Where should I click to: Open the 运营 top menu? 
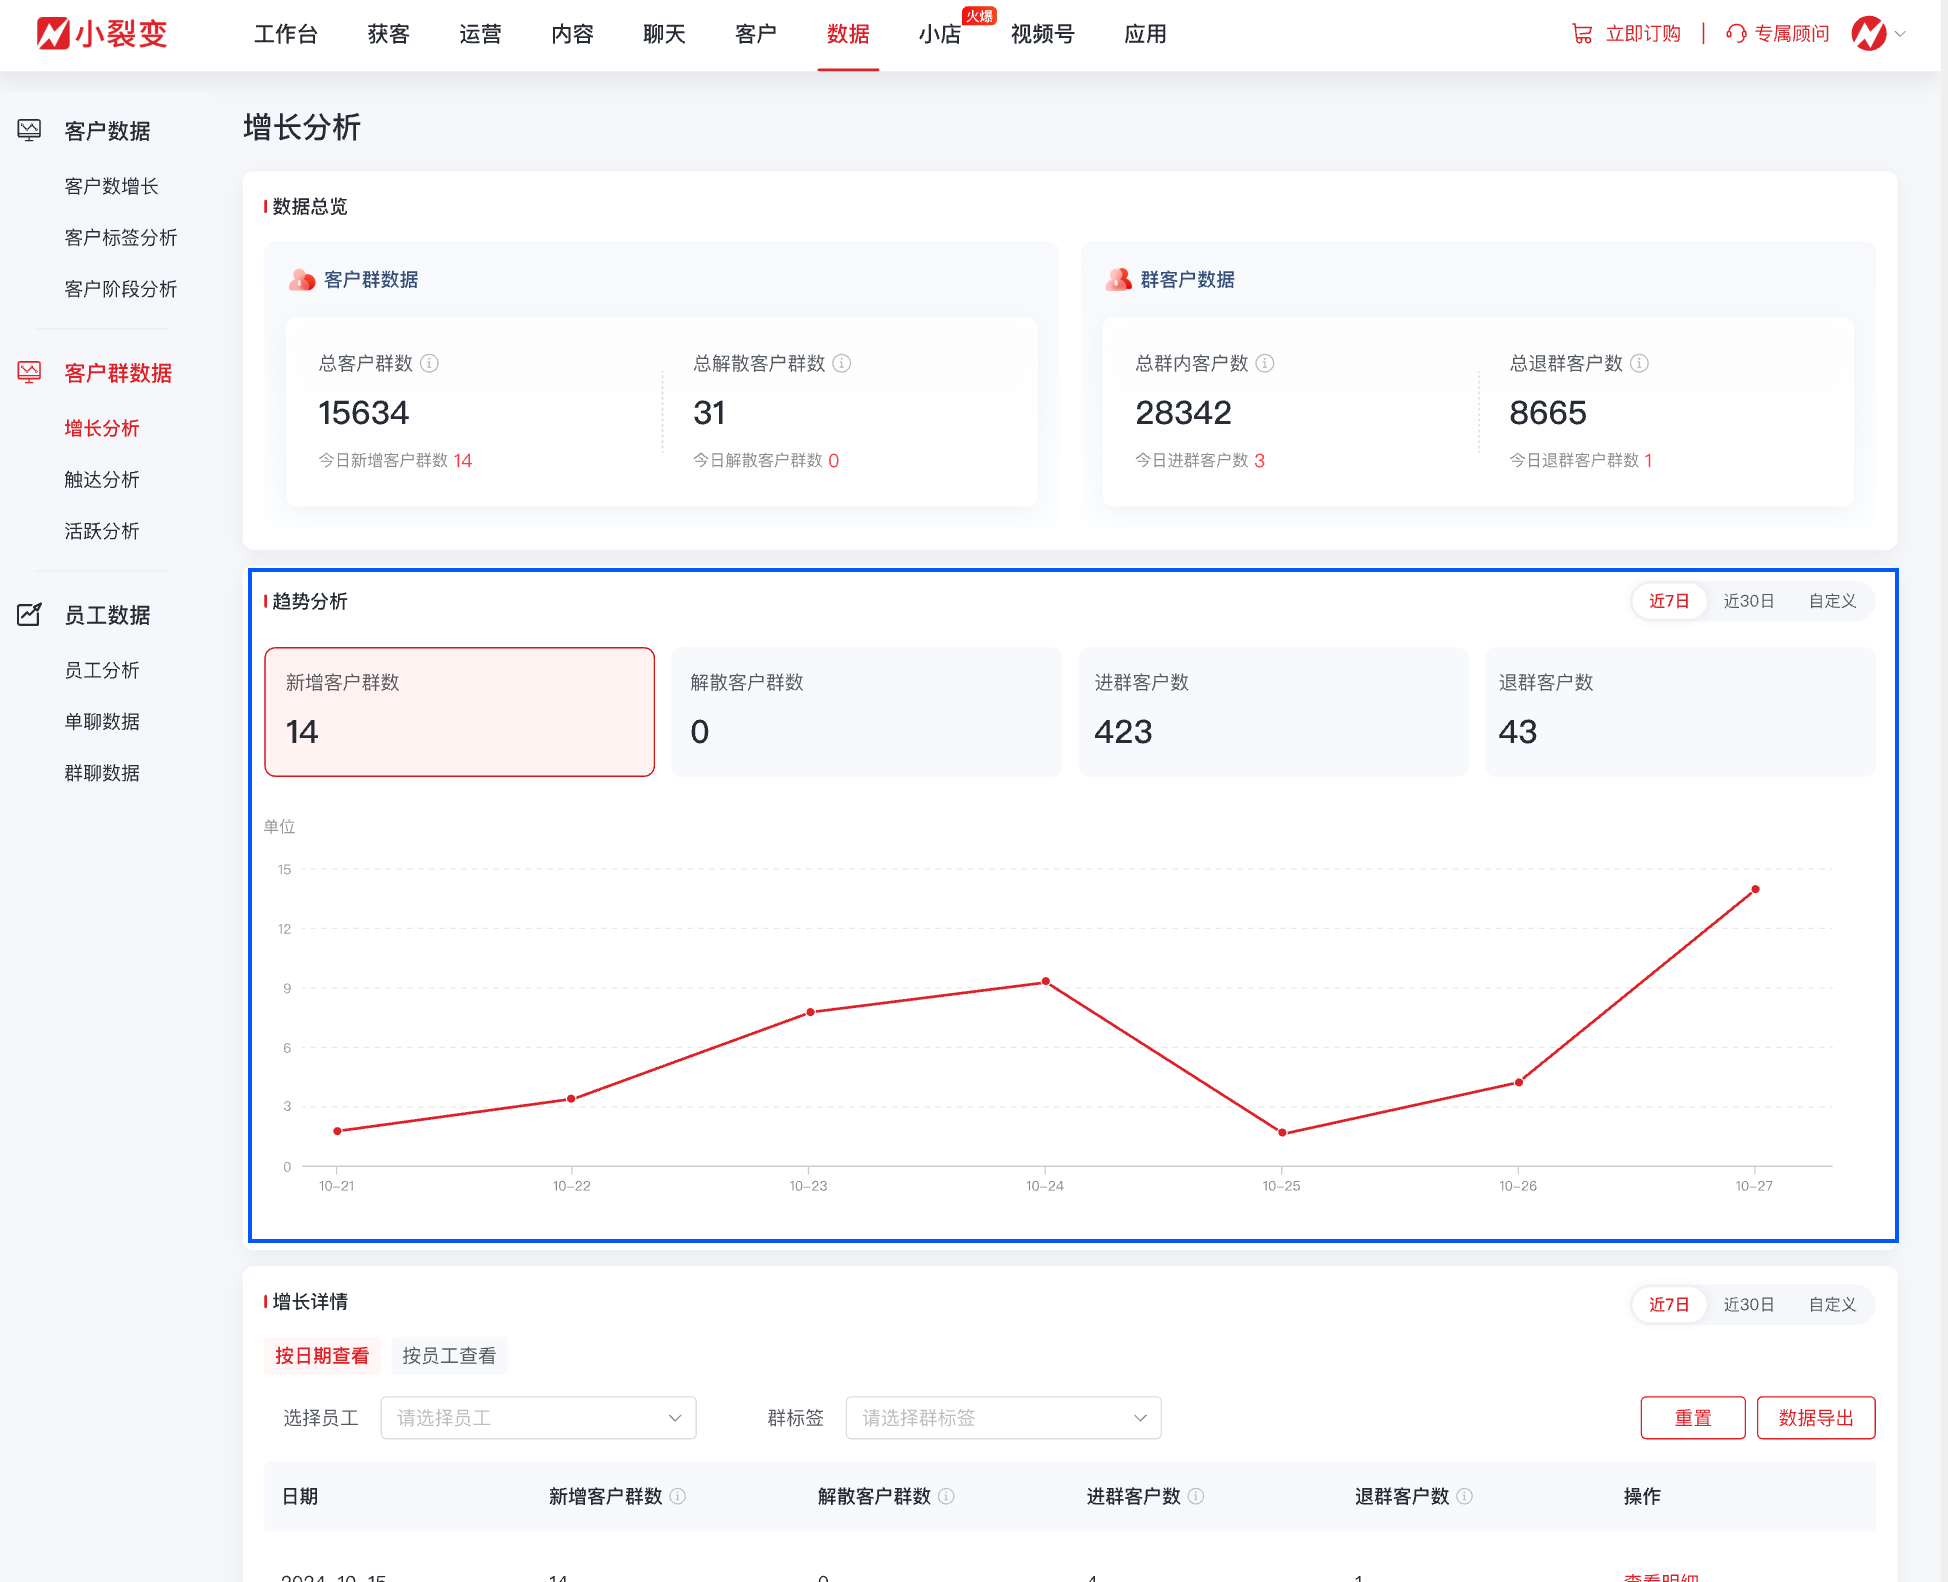(x=480, y=34)
